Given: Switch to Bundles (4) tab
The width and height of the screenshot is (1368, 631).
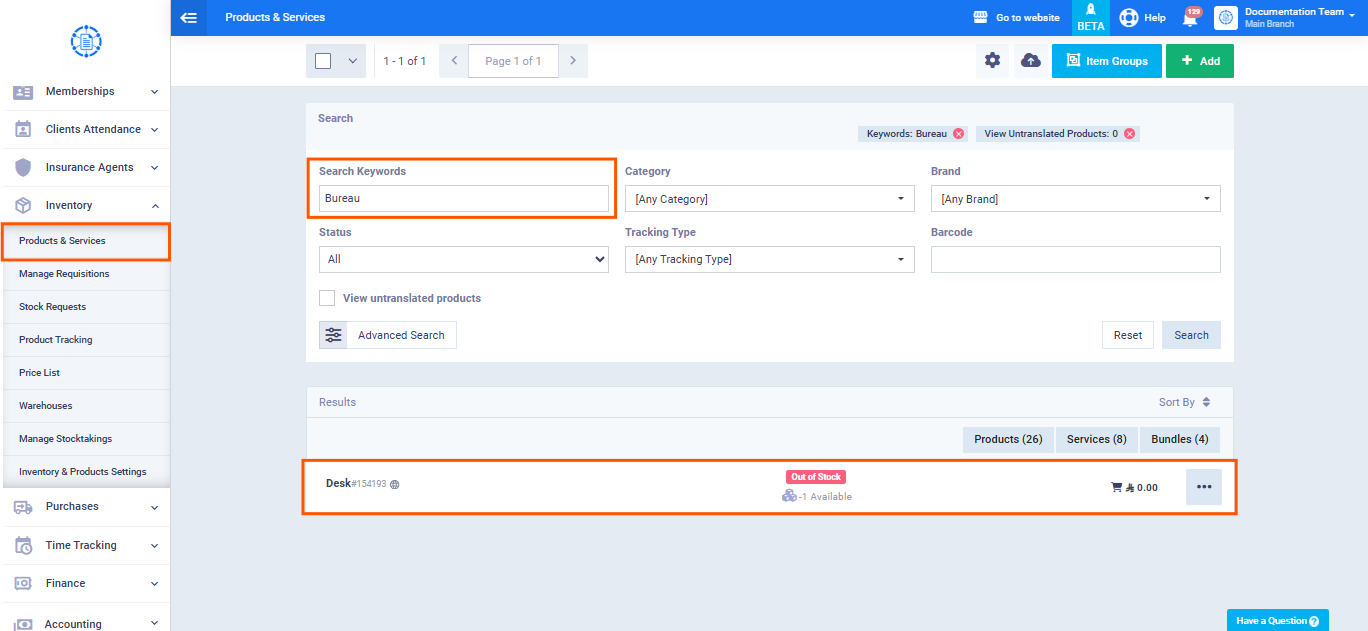Looking at the screenshot, I should point(1180,440).
